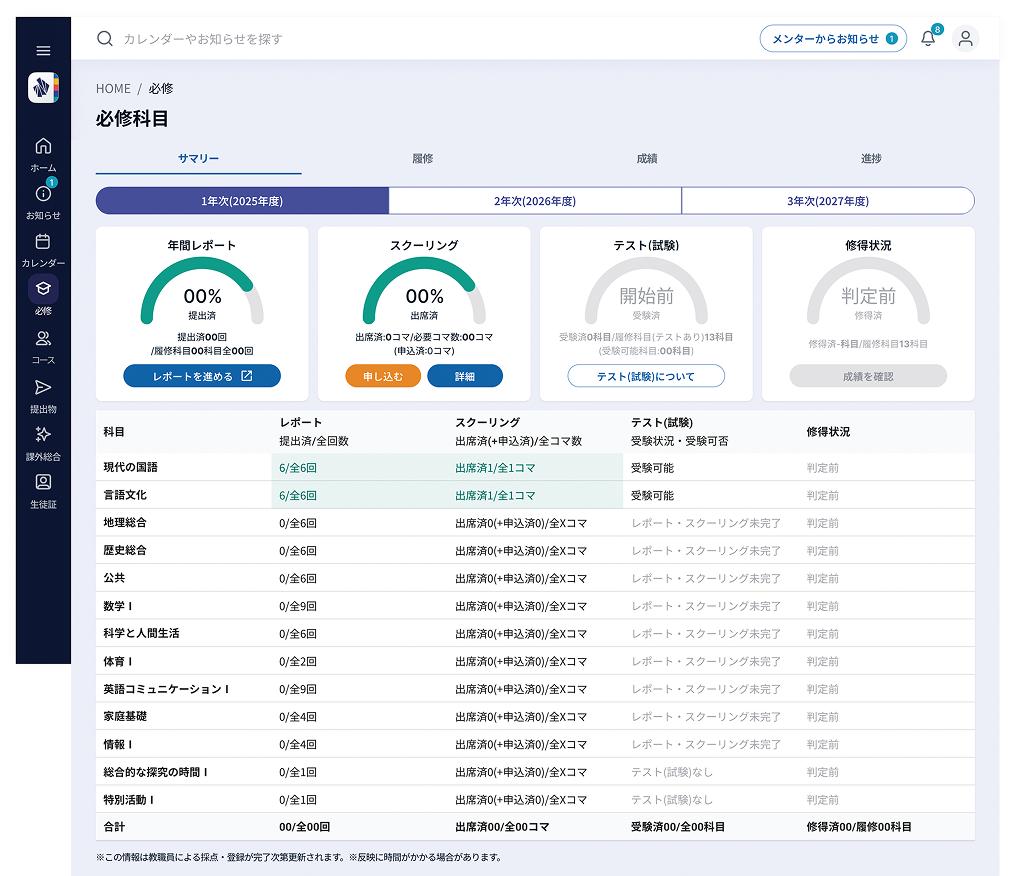This screenshot has width=1016, height=876.
Task: Click the app logo in sidebar
Action: click(43, 88)
